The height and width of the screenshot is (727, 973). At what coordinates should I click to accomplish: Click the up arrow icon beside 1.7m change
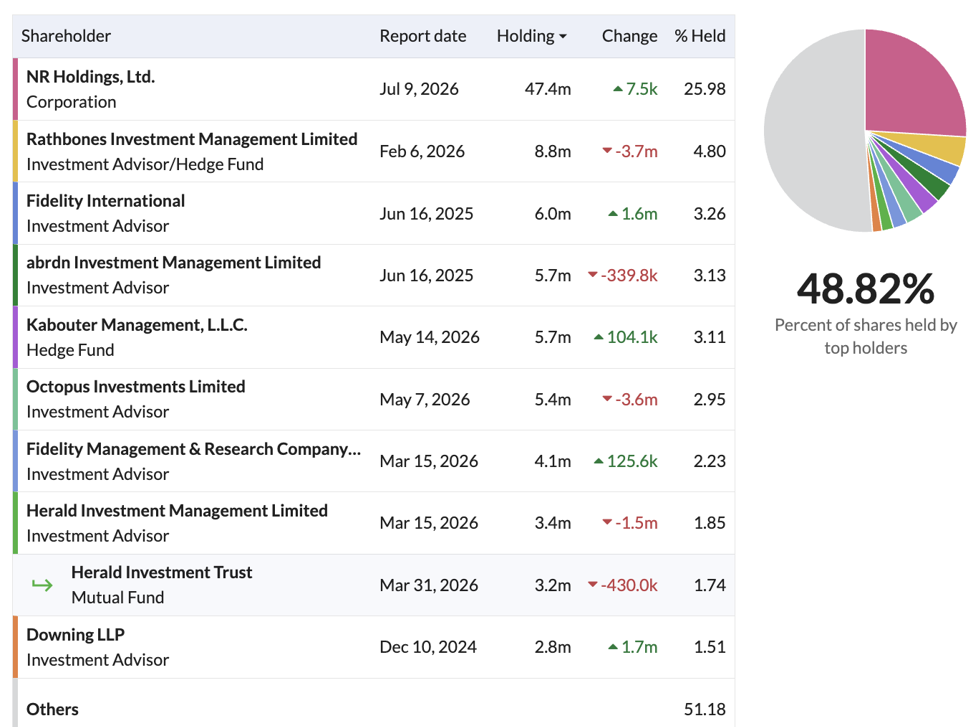tap(613, 647)
